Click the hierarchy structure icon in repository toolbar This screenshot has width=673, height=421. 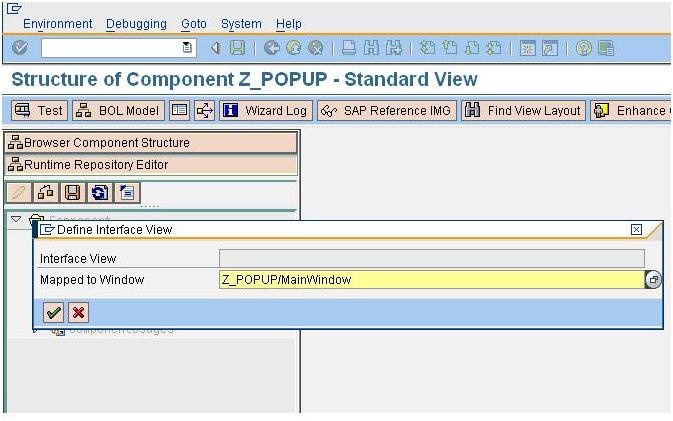45,192
